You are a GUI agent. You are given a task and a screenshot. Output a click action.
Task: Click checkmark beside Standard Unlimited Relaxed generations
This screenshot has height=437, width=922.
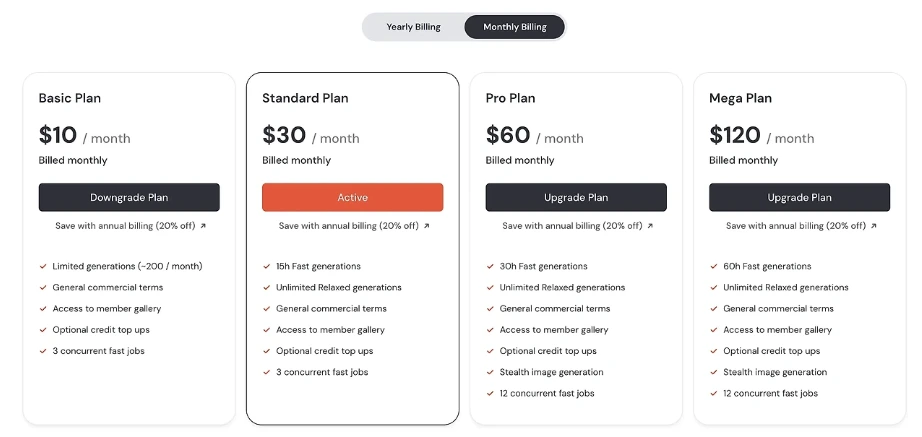(x=266, y=288)
